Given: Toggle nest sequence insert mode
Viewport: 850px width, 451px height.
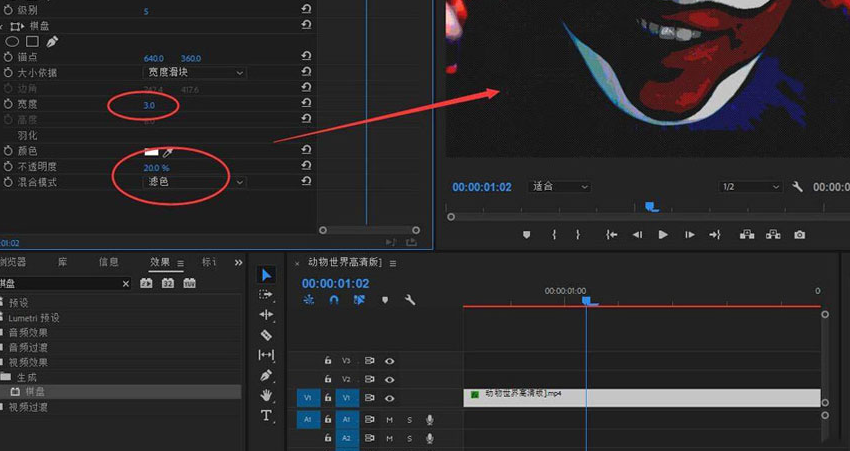Looking at the screenshot, I should [308, 300].
